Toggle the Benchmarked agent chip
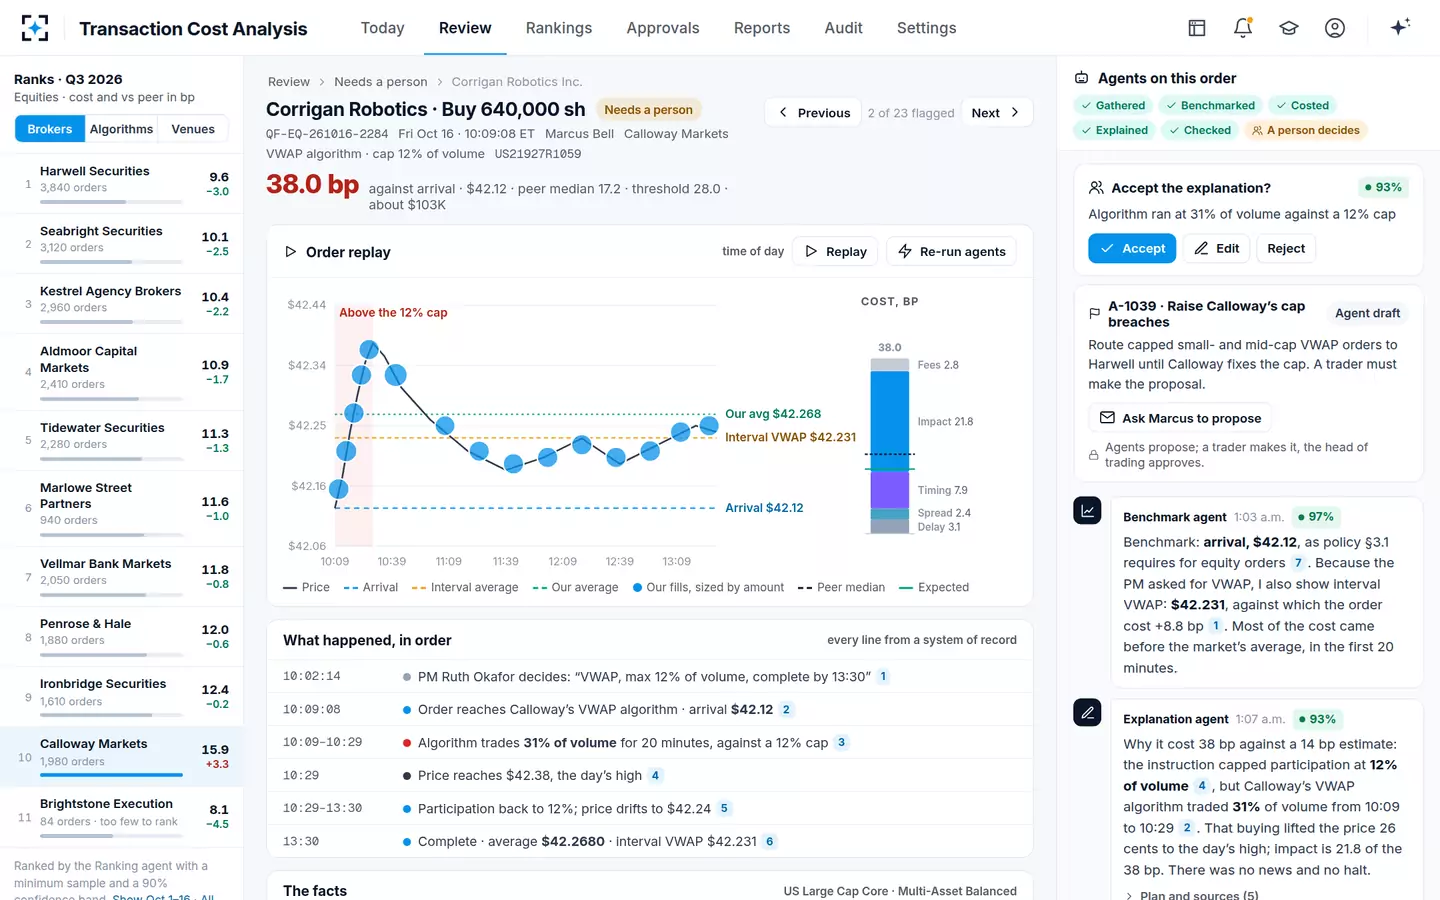The width and height of the screenshot is (1440, 900). coord(1210,105)
